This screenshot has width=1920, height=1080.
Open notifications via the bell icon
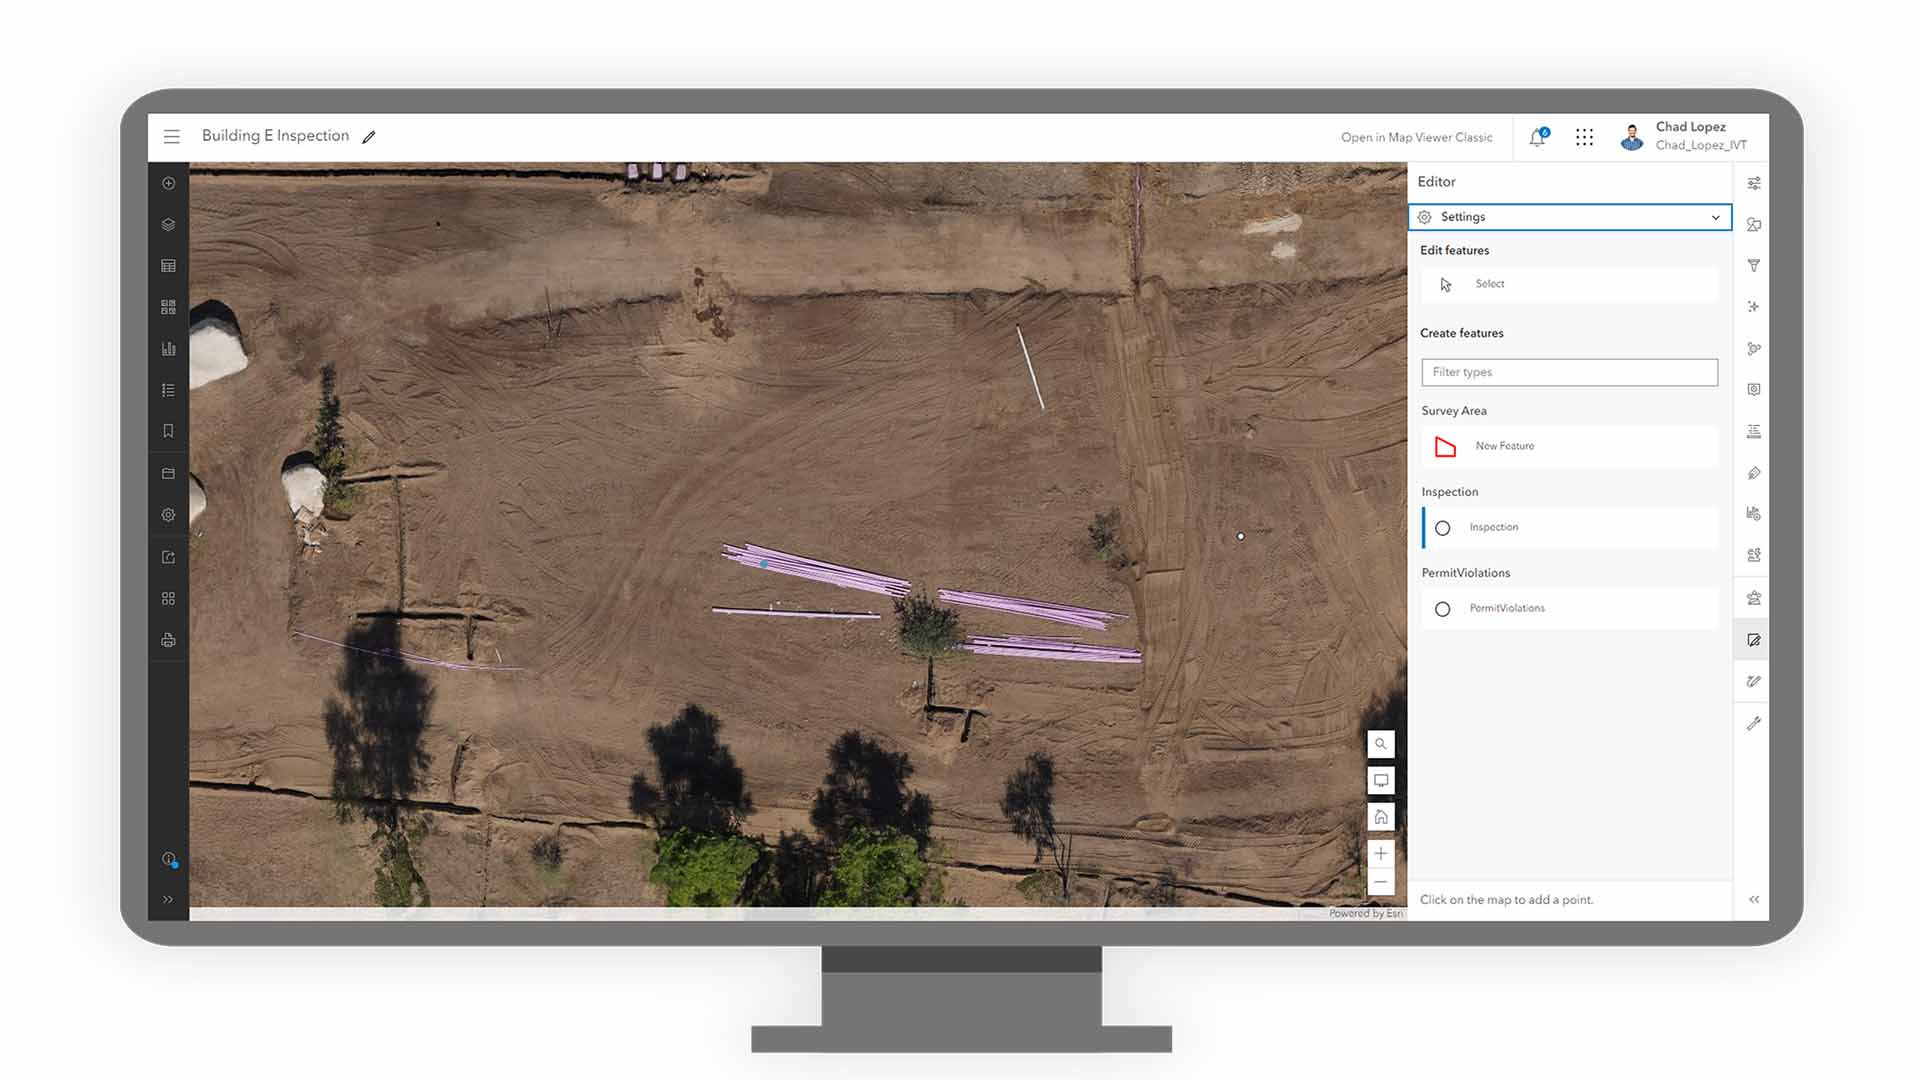point(1537,136)
